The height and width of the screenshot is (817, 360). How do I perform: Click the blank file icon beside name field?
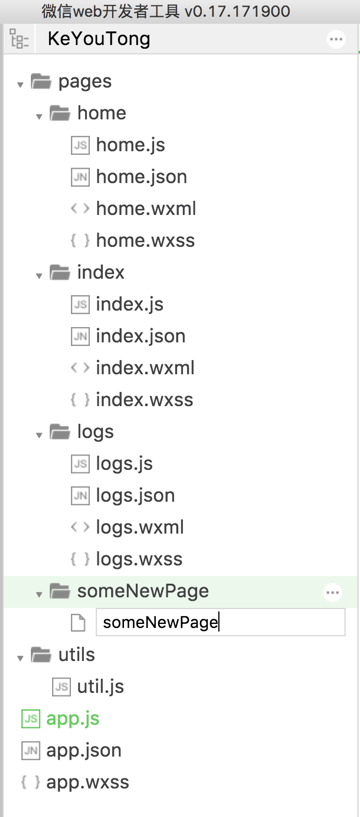click(78, 623)
